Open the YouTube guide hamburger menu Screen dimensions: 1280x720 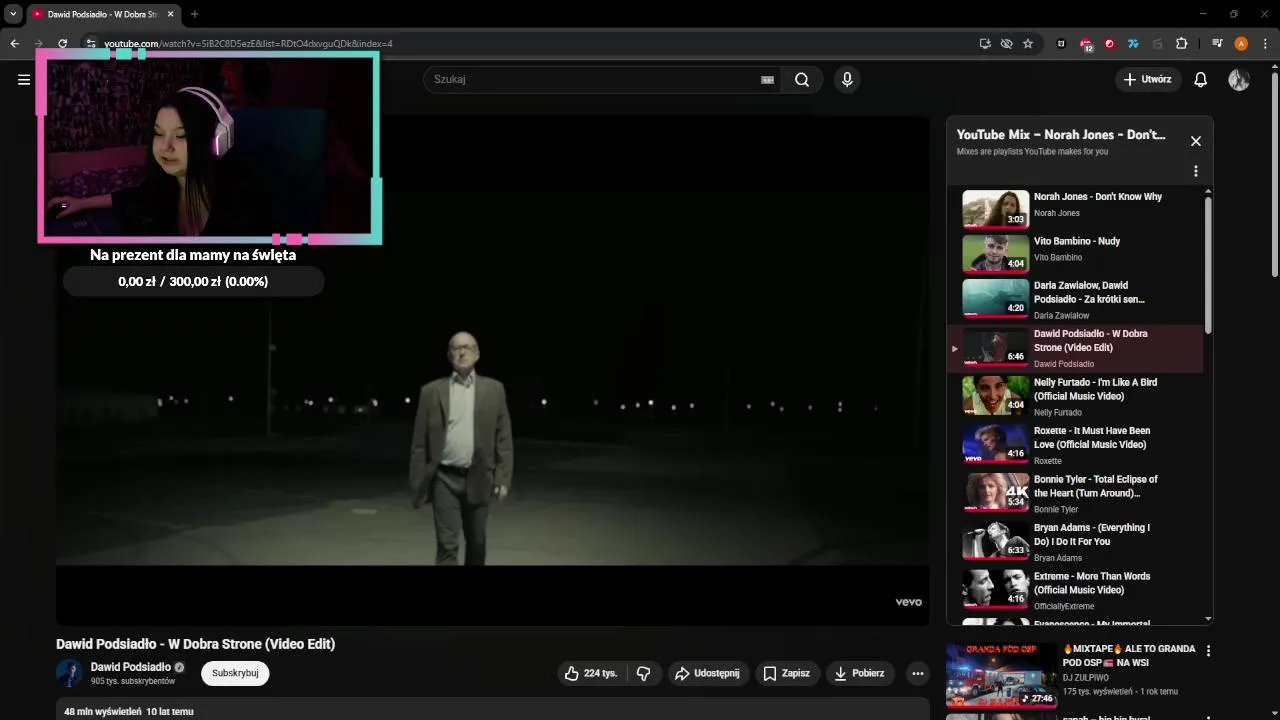[x=24, y=80]
